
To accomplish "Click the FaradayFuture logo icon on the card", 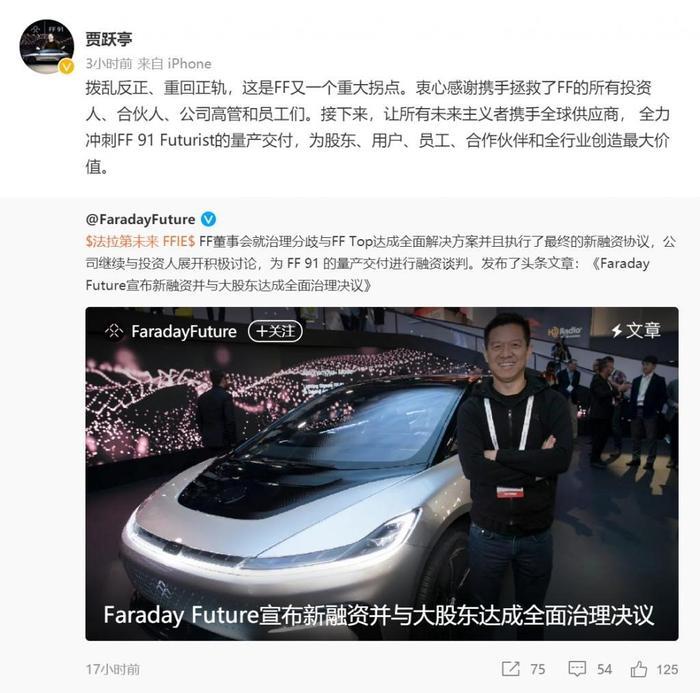I will pyautogui.click(x=114, y=331).
